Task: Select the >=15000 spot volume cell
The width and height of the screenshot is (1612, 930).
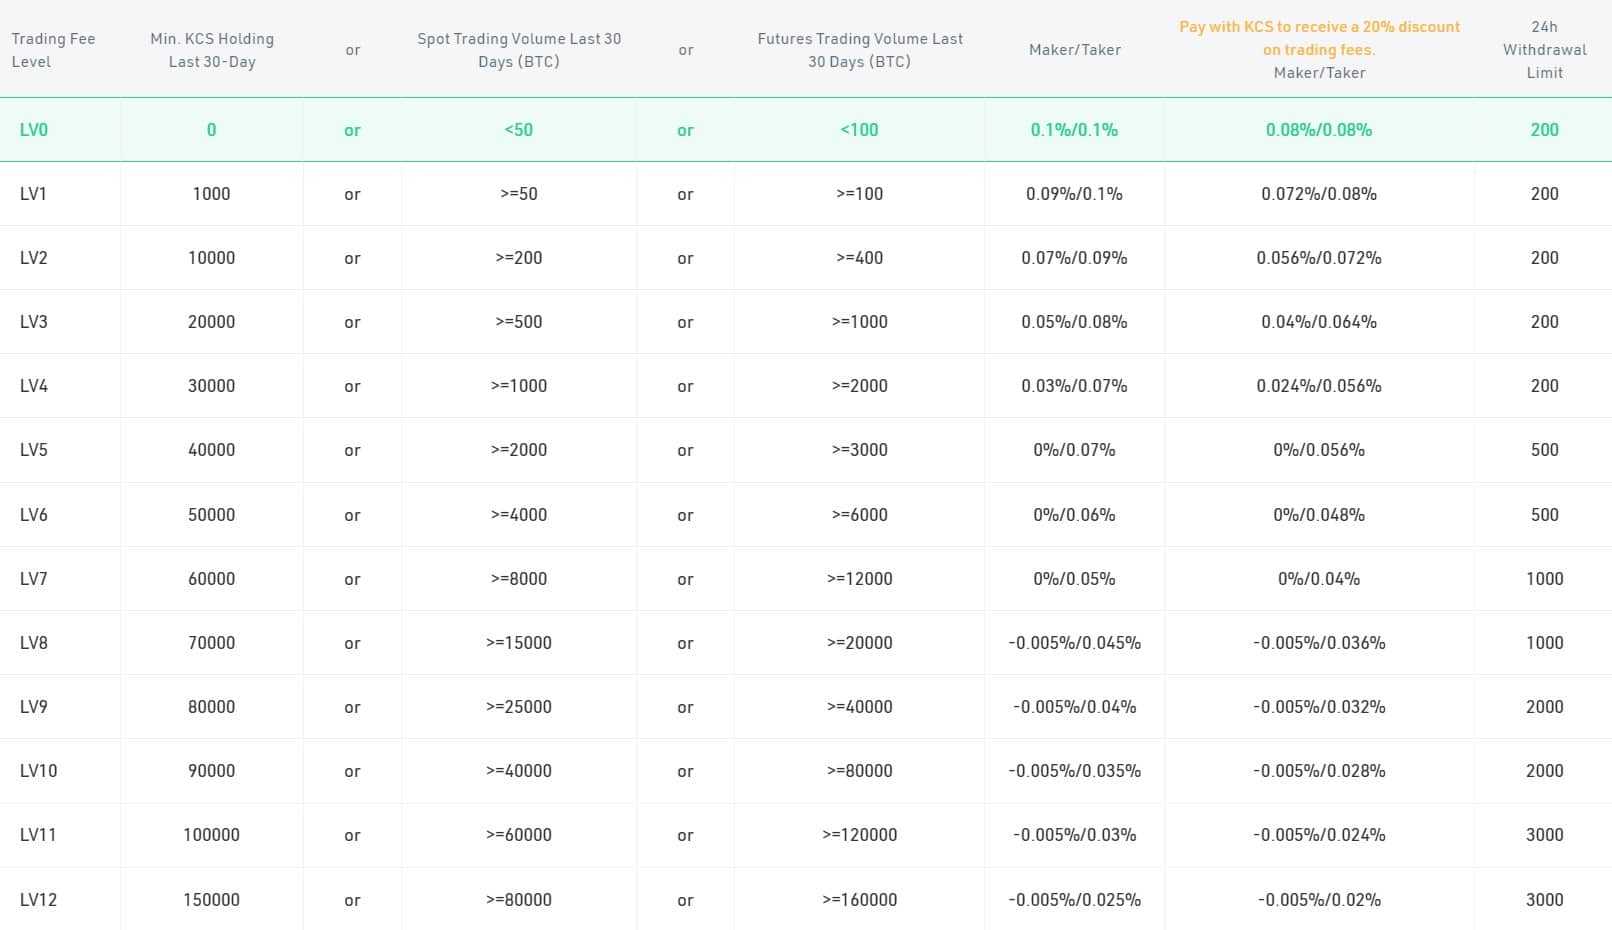Action: (518, 643)
